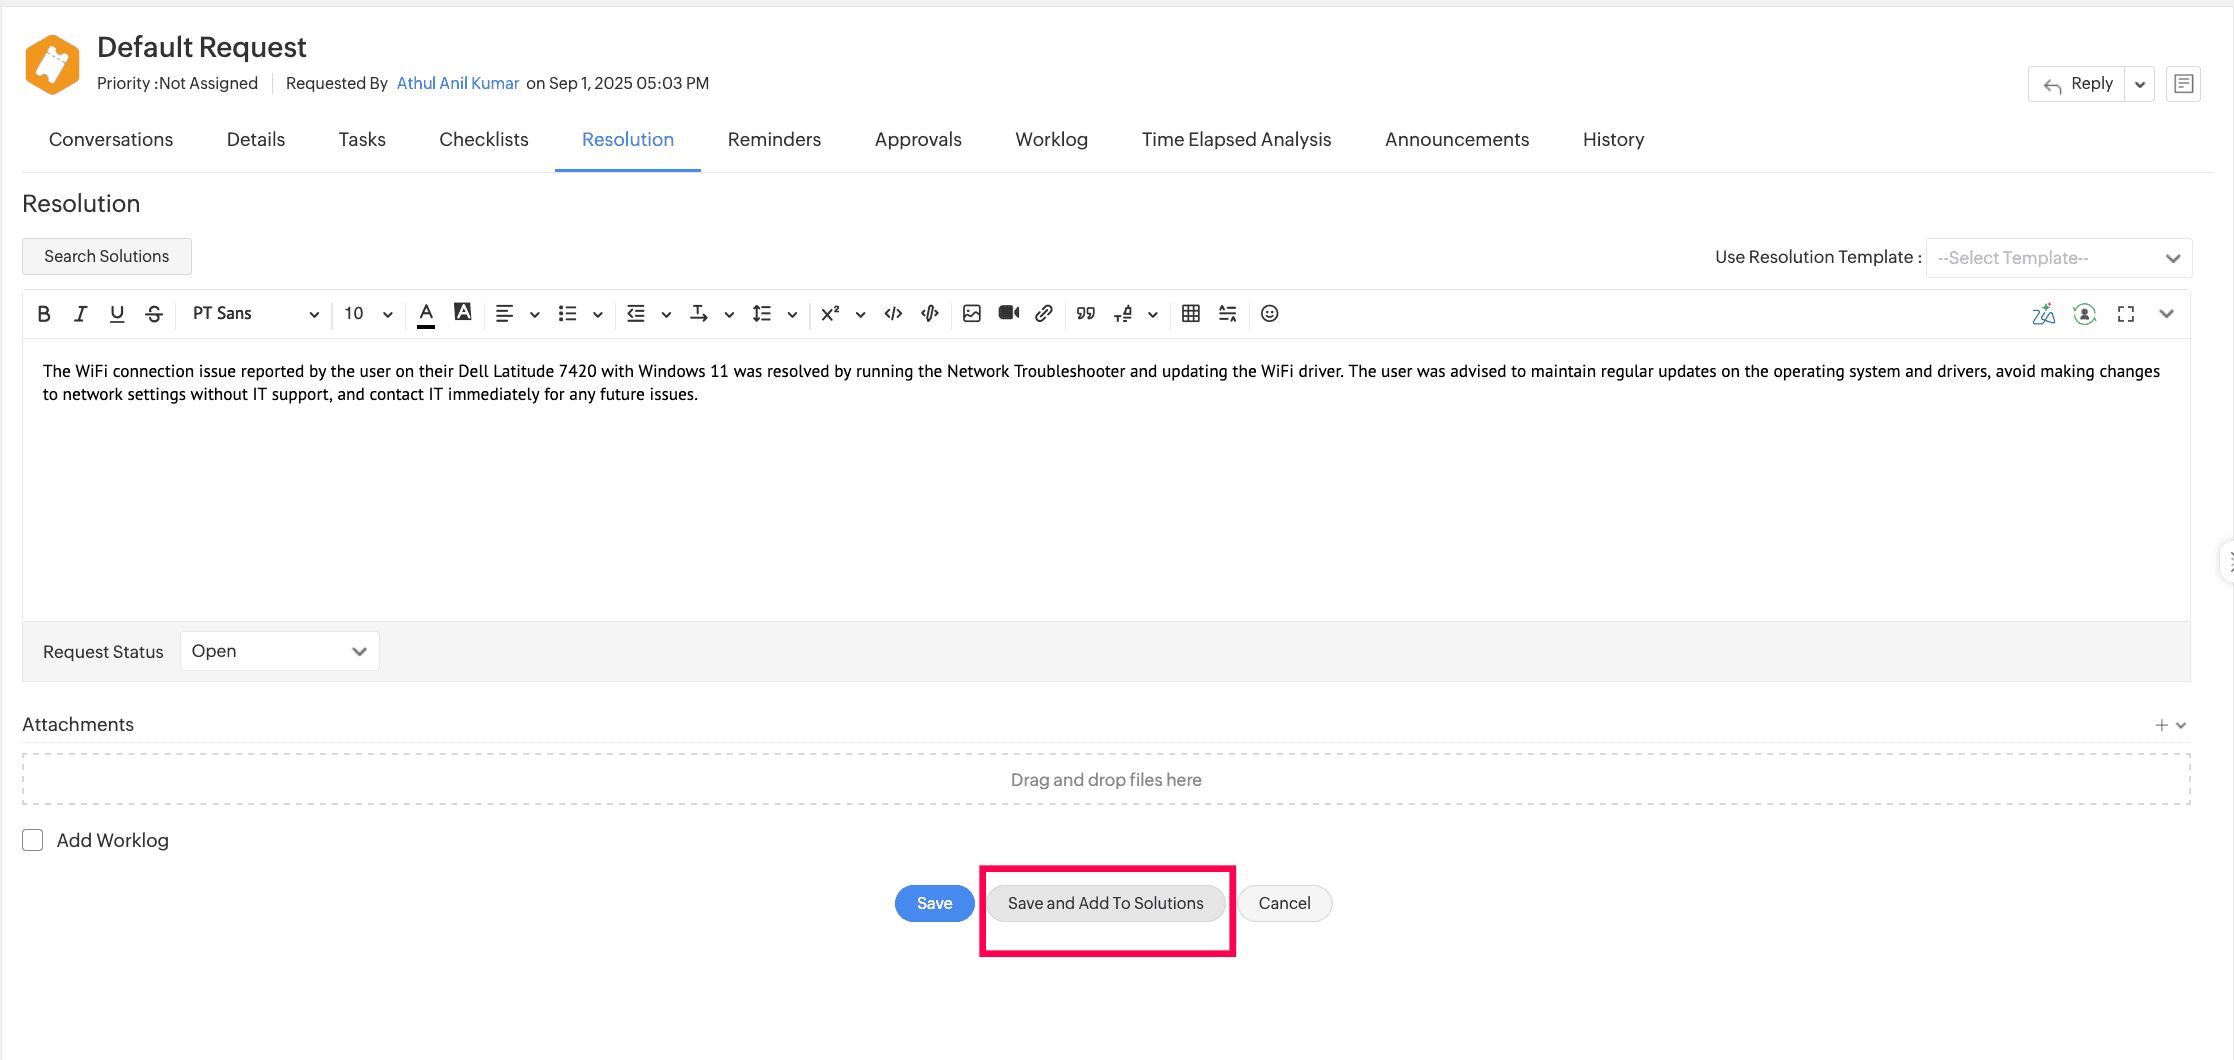This screenshot has width=2234, height=1060.
Task: Click the indent icon
Action: click(x=636, y=314)
